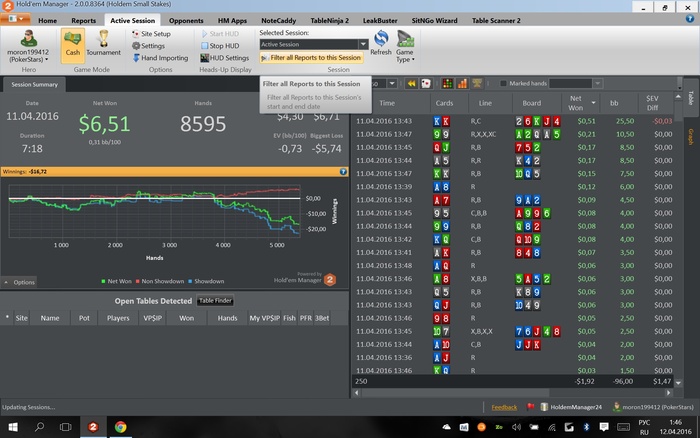Open Game Type dropdown icon
This screenshot has width=700, height=438.
405,46
